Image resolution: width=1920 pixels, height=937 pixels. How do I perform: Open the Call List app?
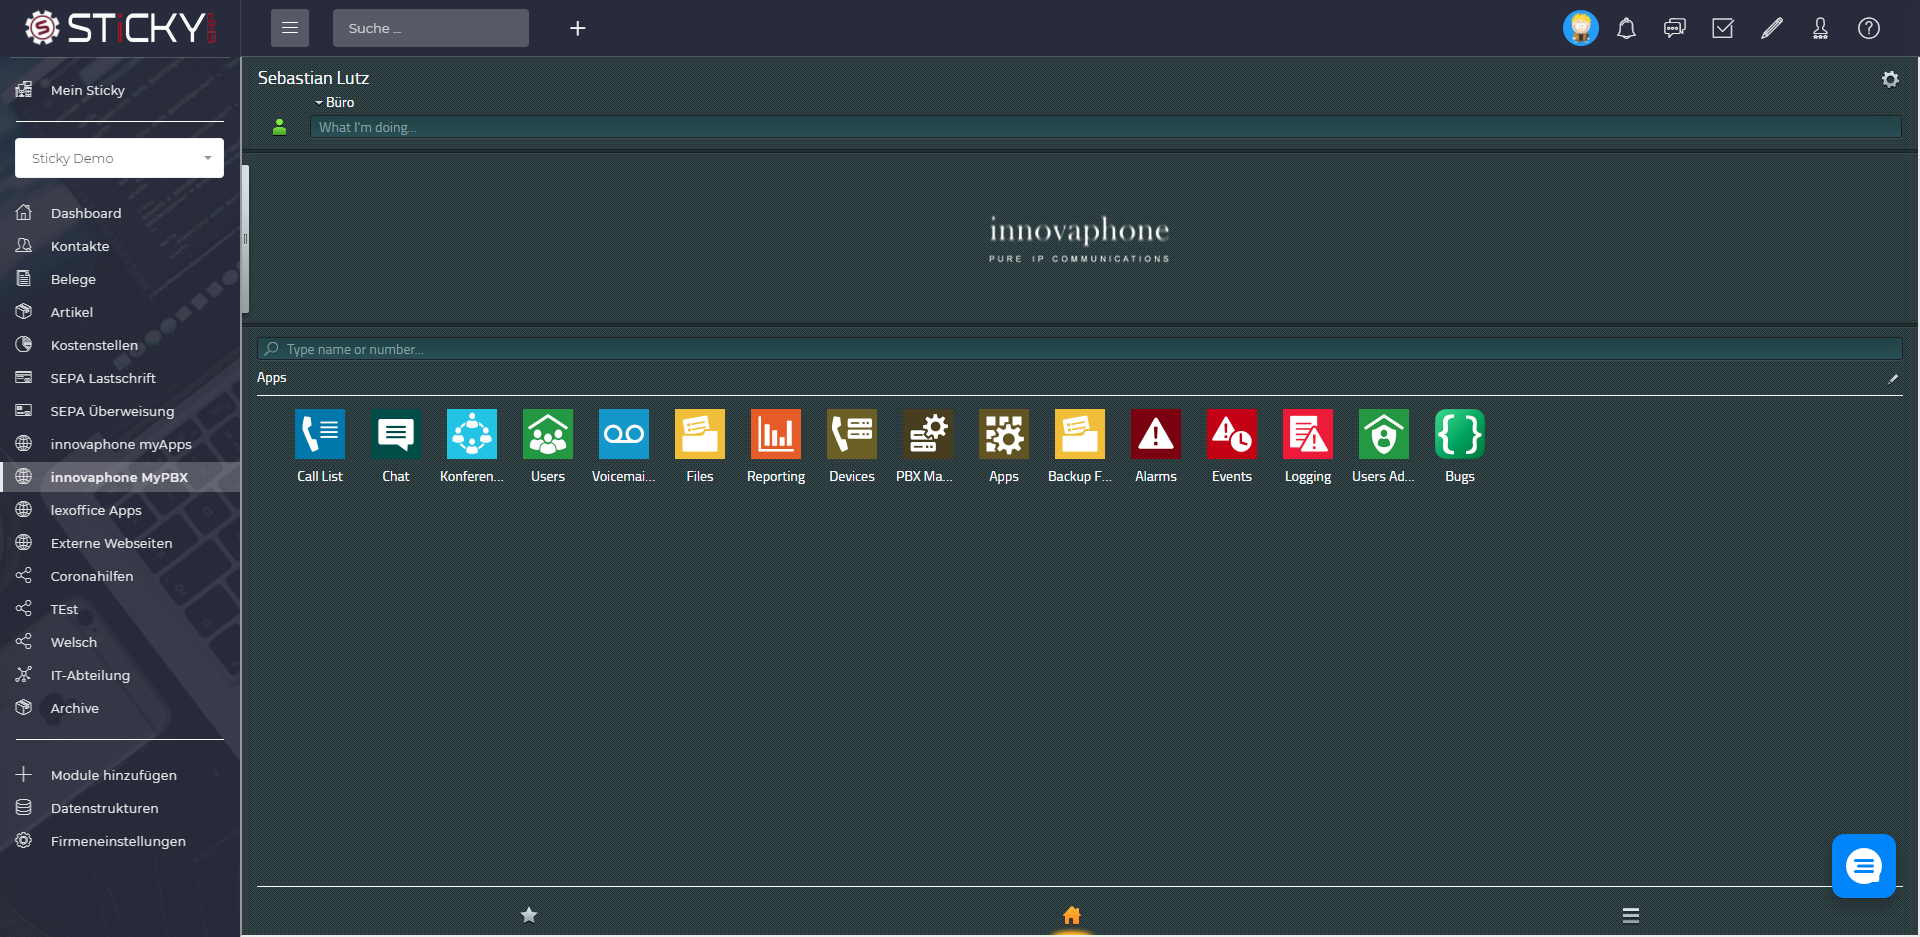point(320,434)
